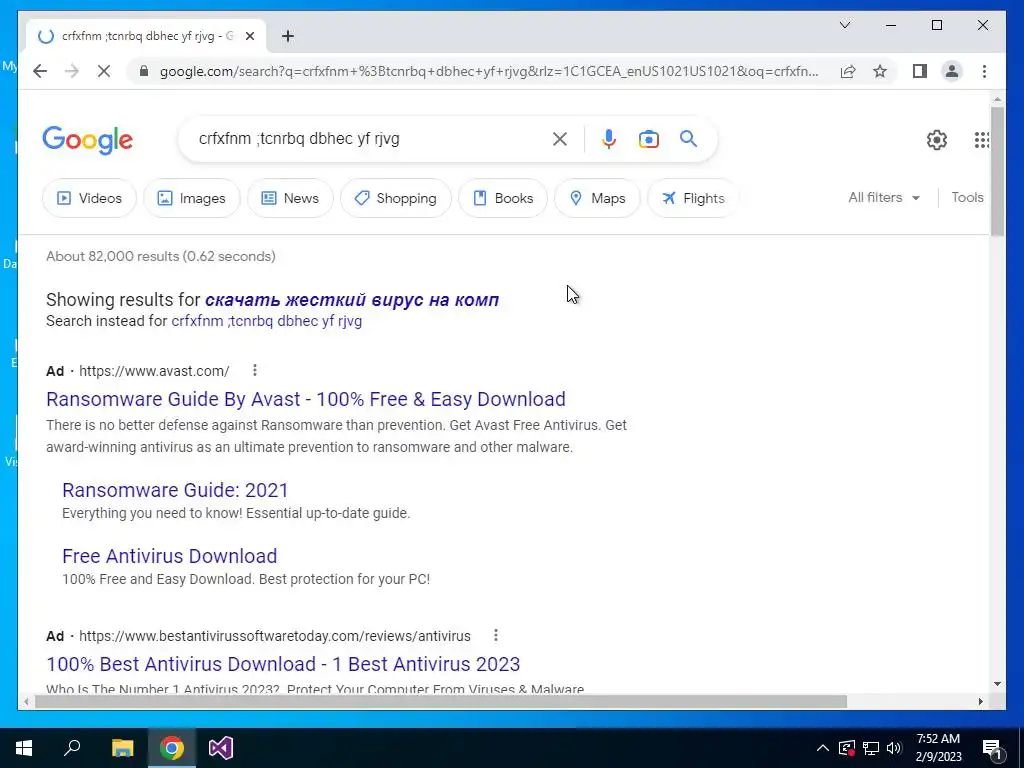Click scroll-right arrow on horizontal bar

[x=980, y=701]
